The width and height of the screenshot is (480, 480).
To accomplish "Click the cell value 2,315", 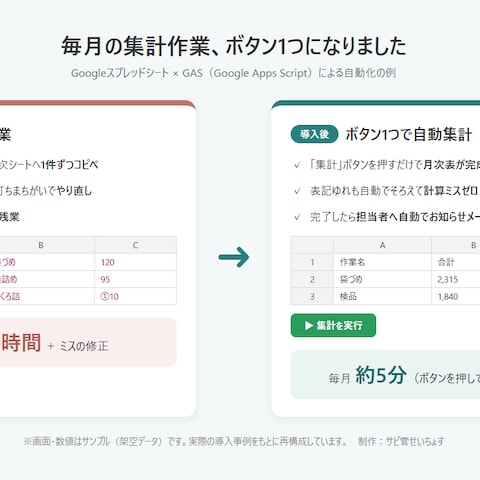I will click(x=456, y=279).
